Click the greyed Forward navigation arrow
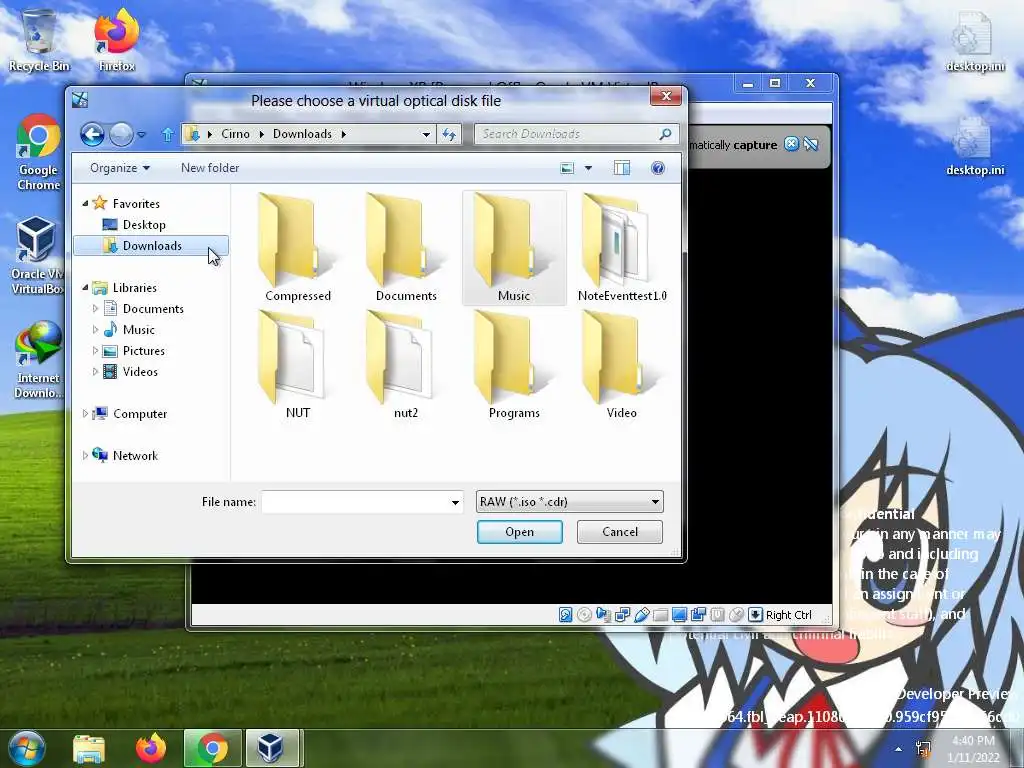The width and height of the screenshot is (1024, 768). 121,135
